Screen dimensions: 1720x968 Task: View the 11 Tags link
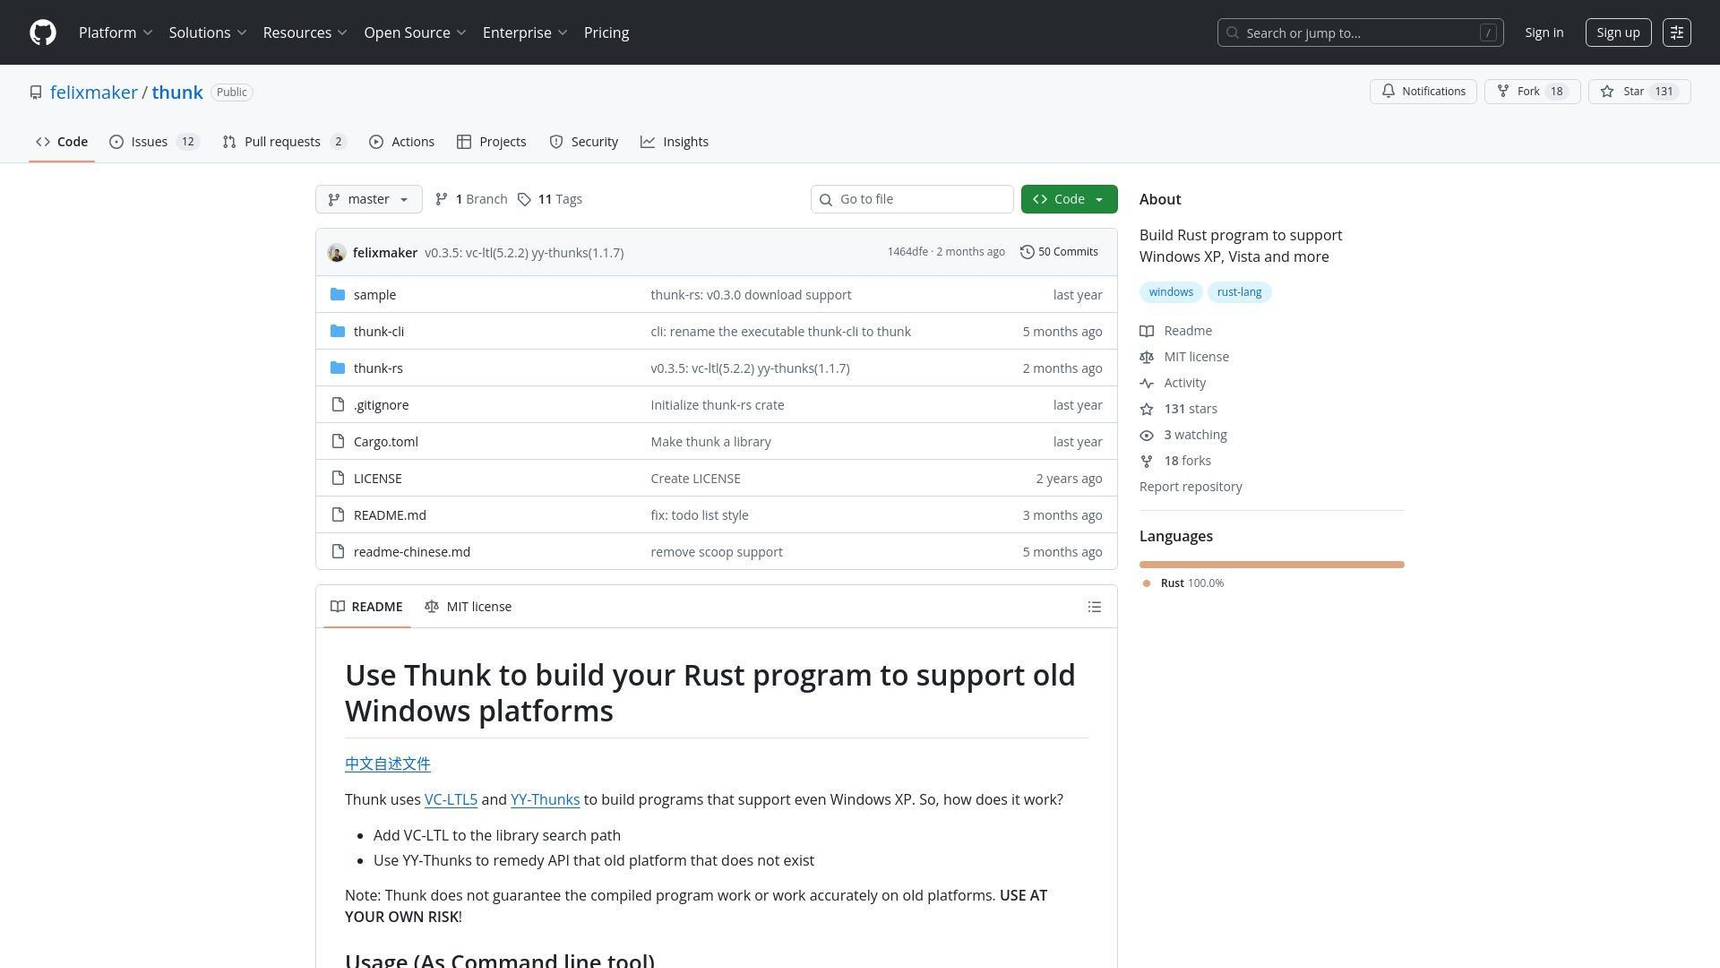pos(550,199)
